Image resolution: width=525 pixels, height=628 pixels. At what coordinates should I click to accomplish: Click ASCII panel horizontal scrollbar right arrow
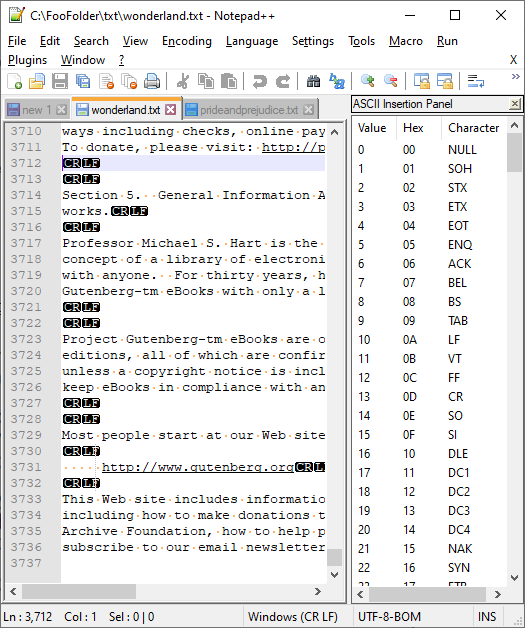coord(498,594)
